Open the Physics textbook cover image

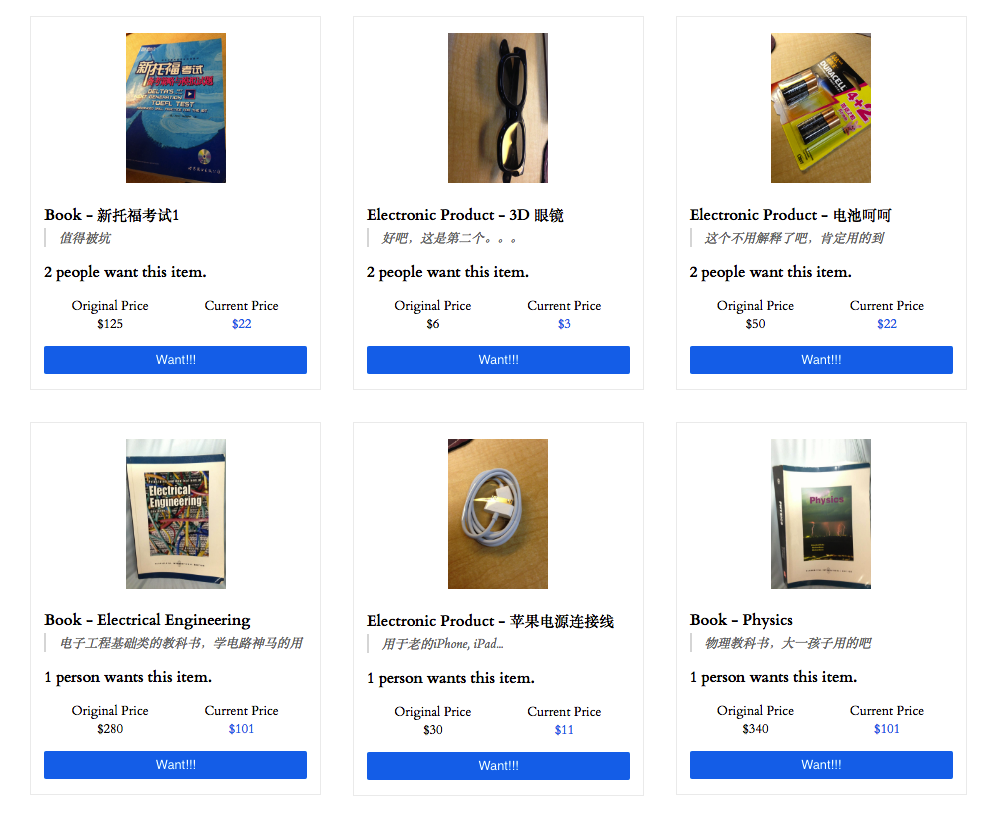pyautogui.click(x=821, y=513)
